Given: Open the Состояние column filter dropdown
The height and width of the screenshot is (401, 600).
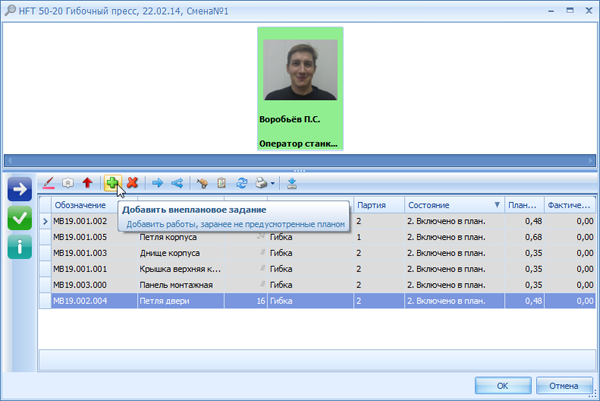Looking at the screenshot, I should click(497, 205).
